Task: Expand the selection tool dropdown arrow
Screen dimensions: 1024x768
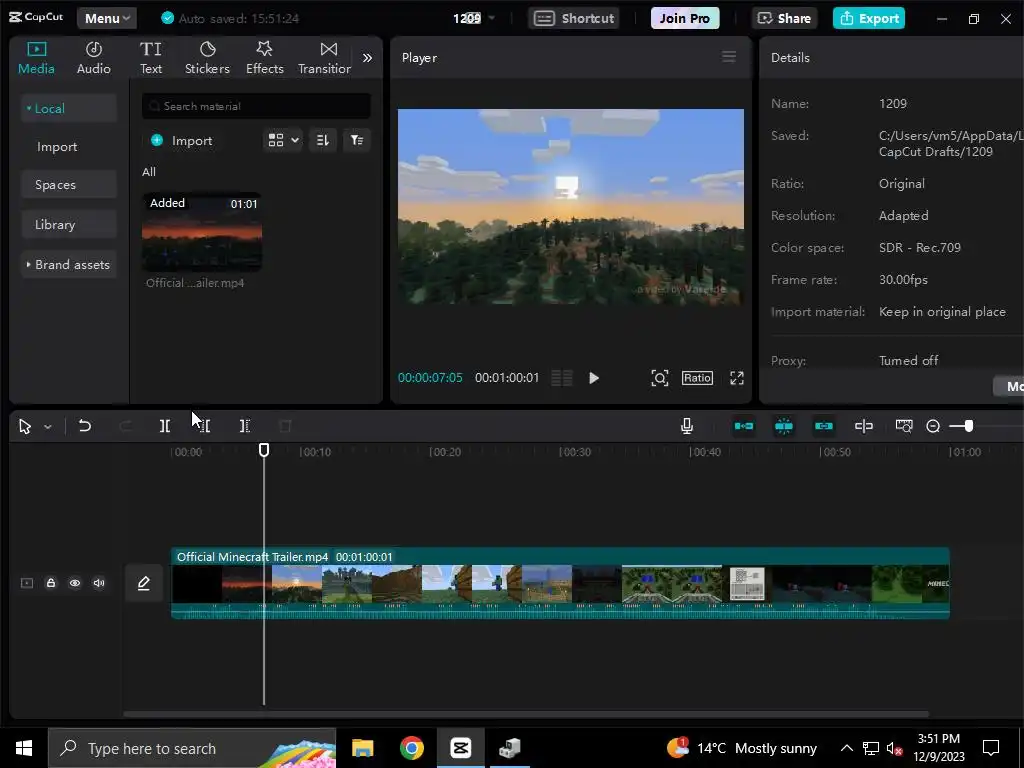Action: [x=48, y=427]
